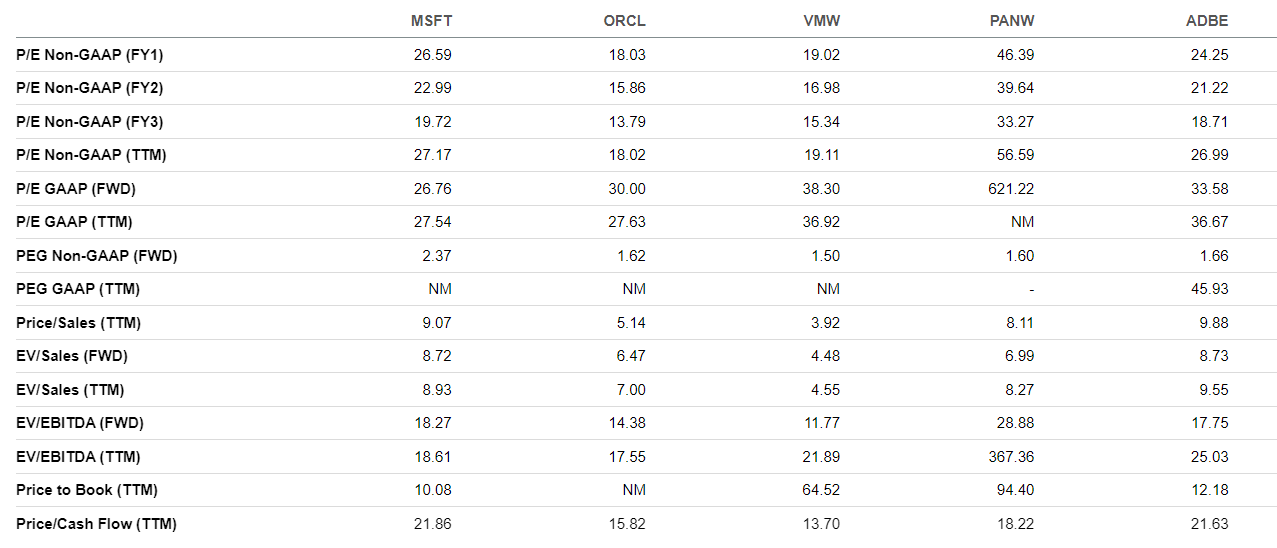
Task: Select the EV/Sales (FWD) row label
Action: [72, 356]
